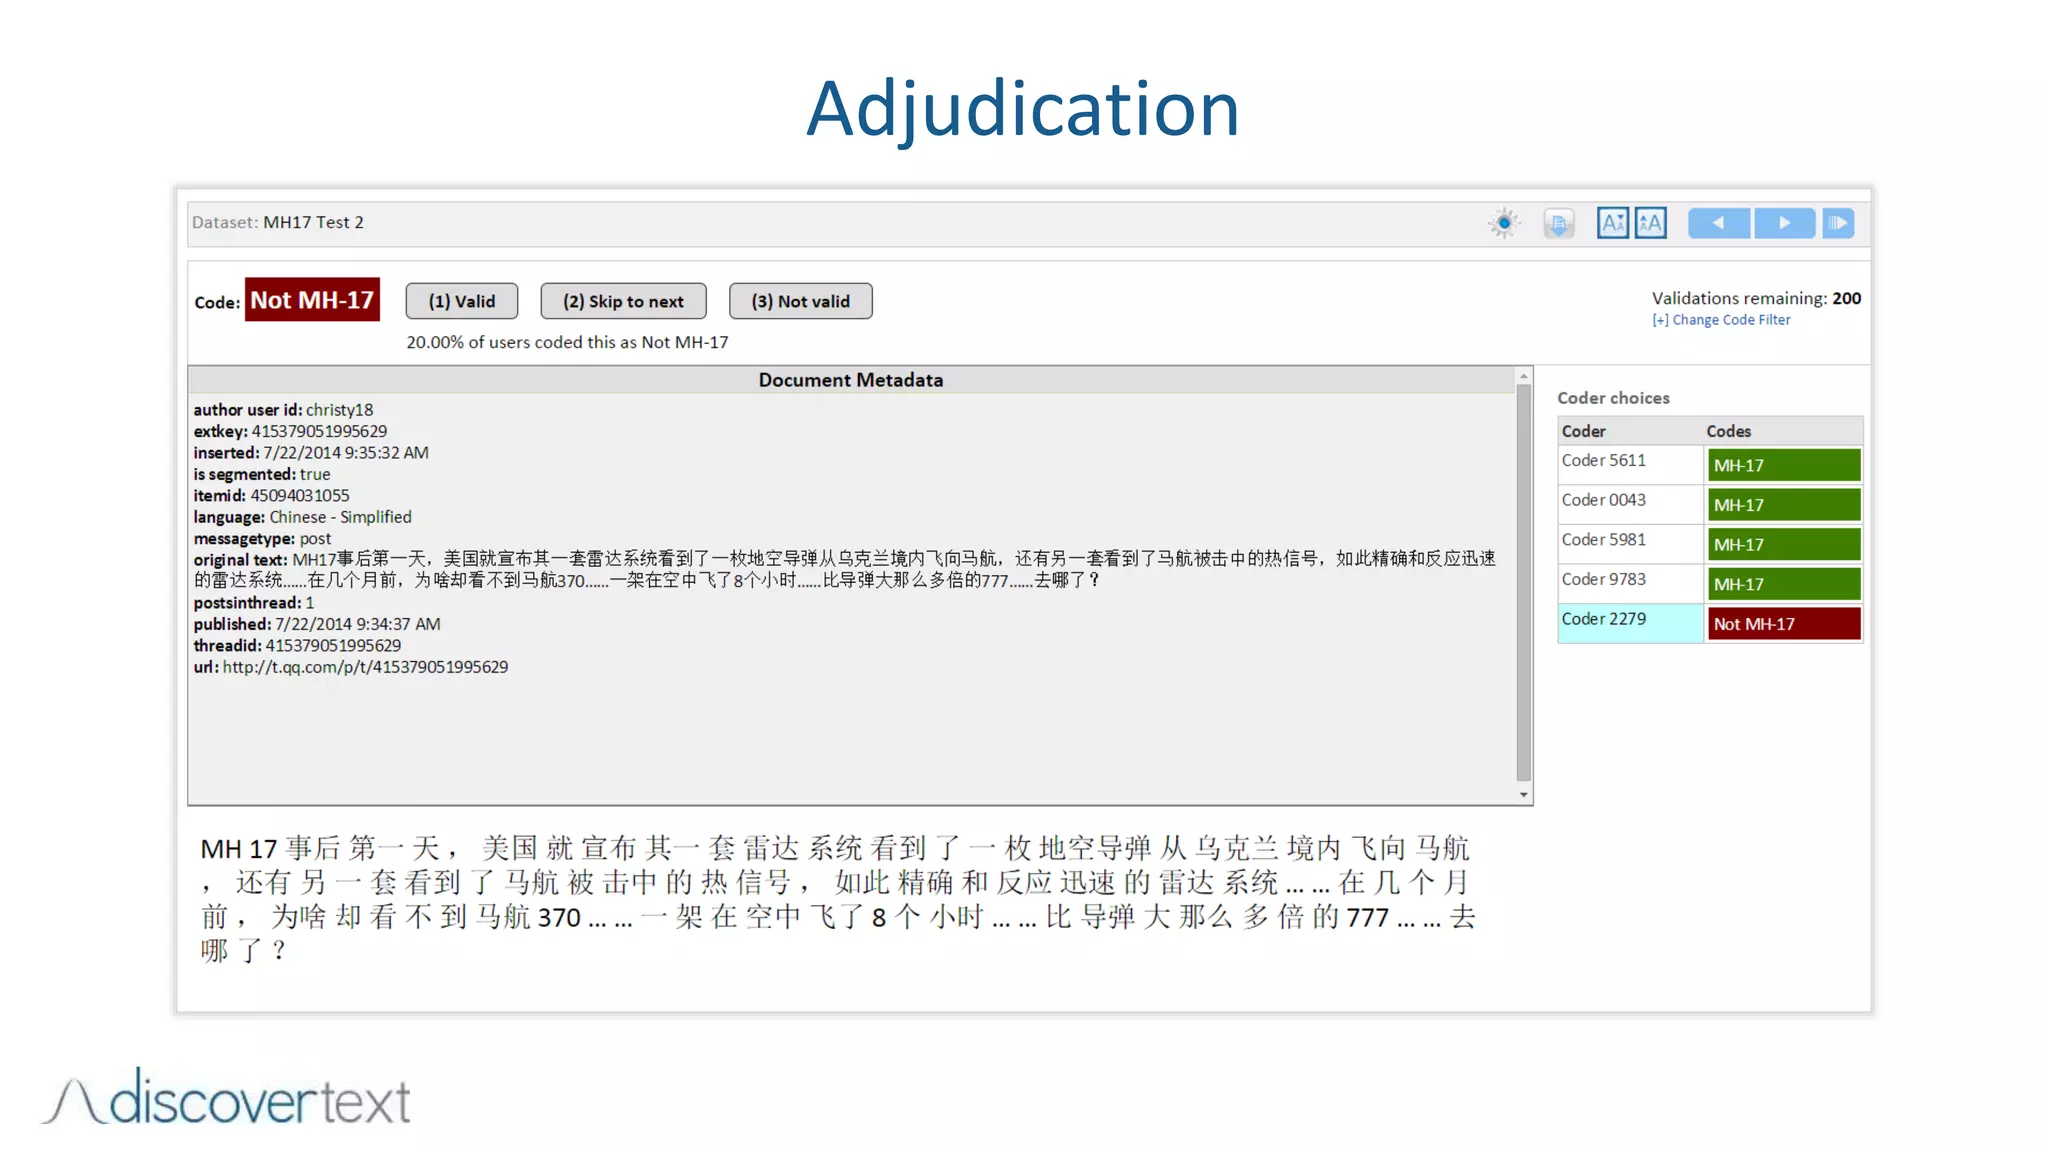
Task: Click the 'Coder' column header
Action: [x=1584, y=431]
